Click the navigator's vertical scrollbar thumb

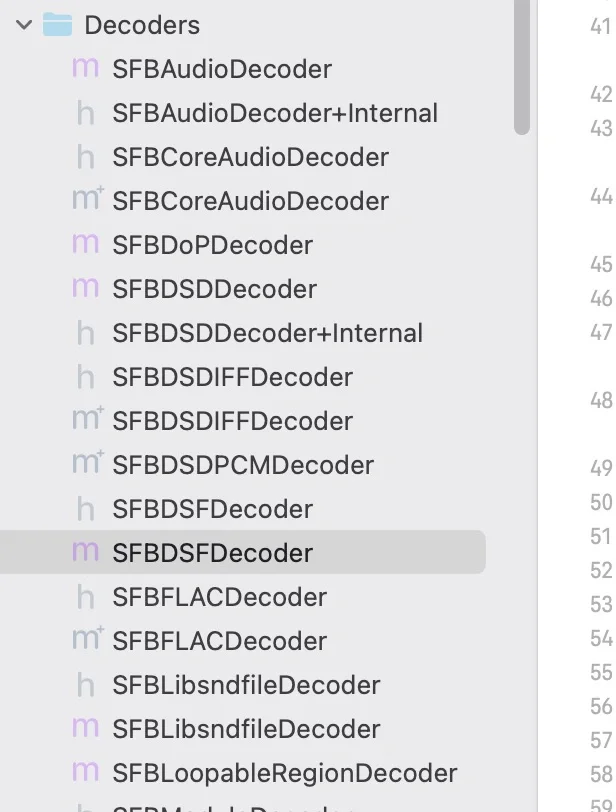[x=521, y=65]
